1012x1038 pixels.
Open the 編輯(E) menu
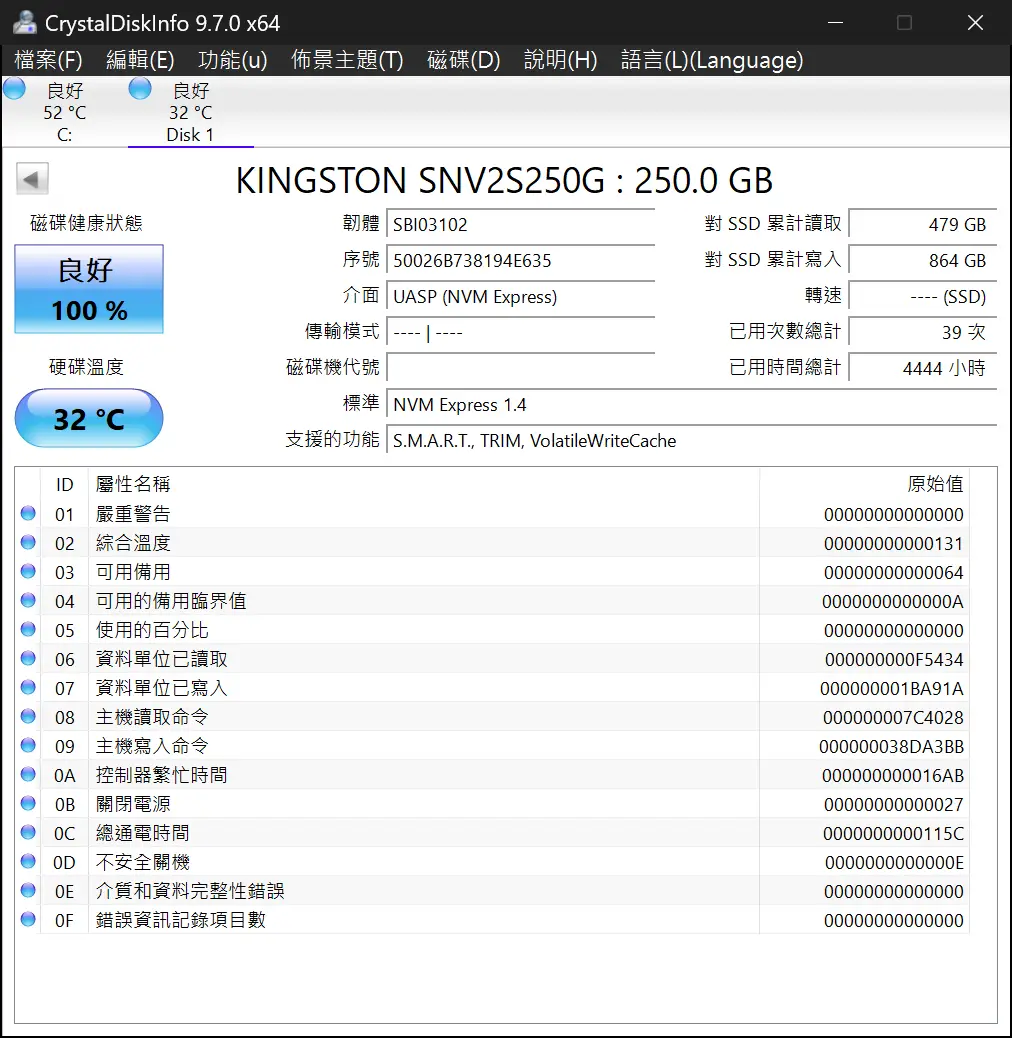[140, 60]
